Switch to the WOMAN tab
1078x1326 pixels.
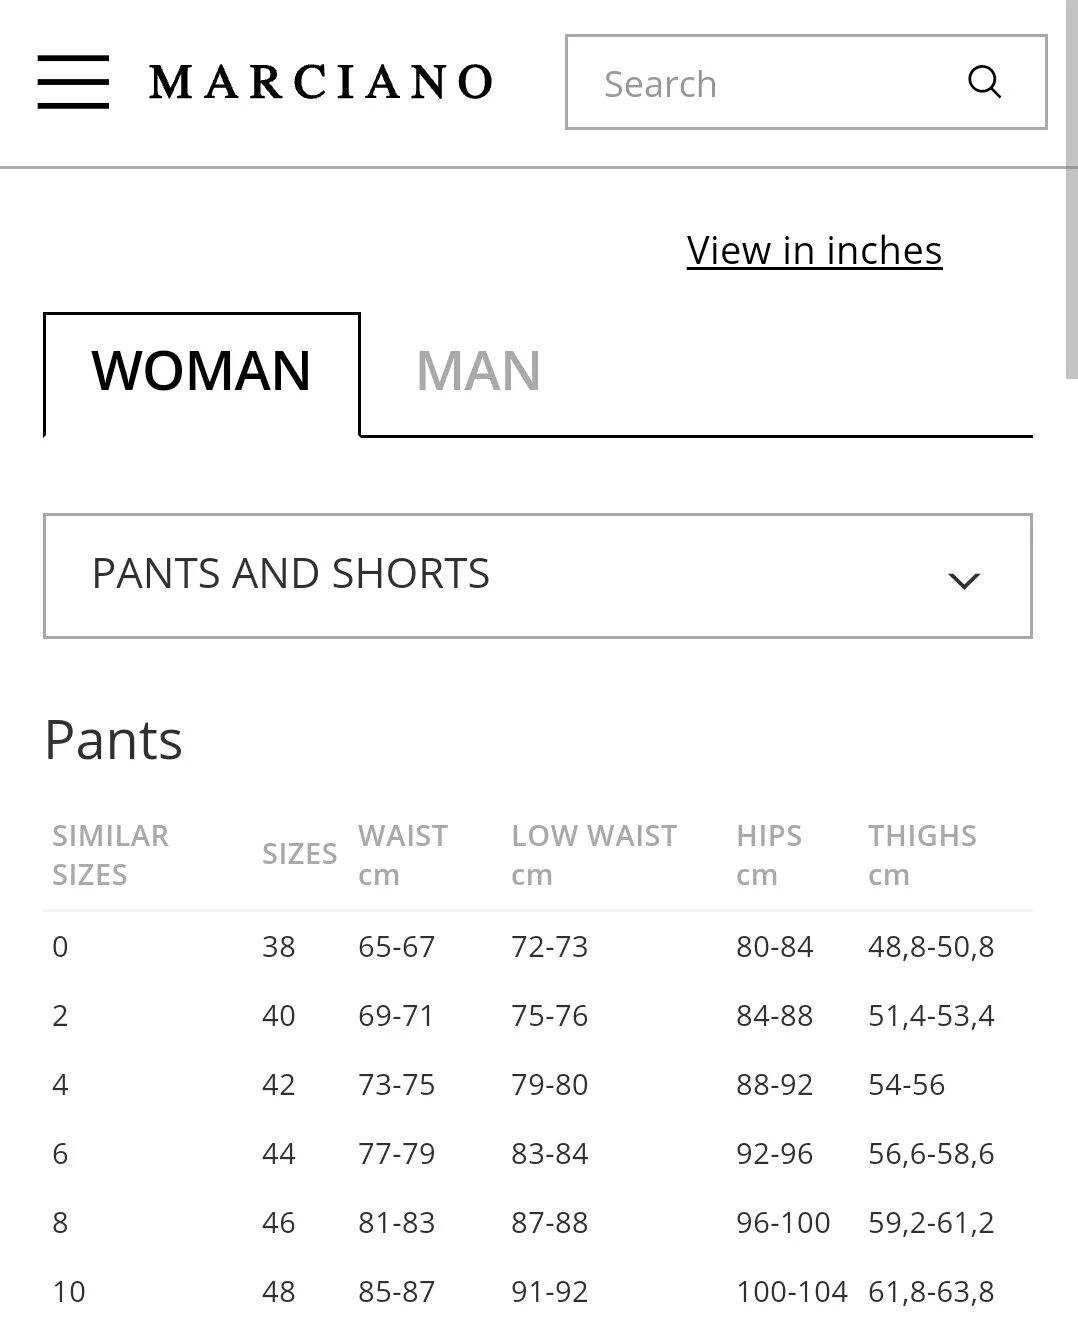[x=201, y=373]
